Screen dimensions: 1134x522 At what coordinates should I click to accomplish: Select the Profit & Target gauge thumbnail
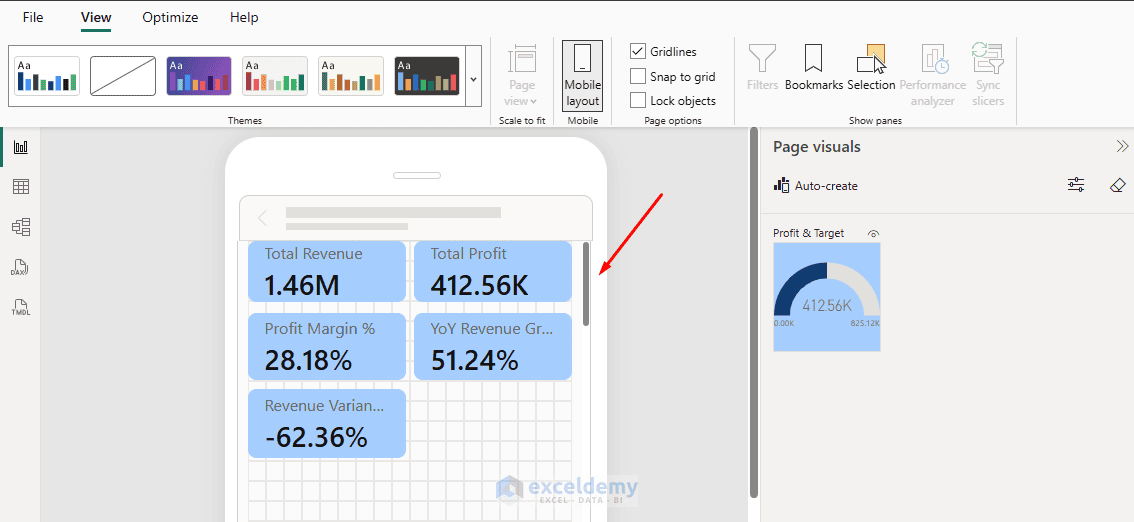(x=827, y=297)
